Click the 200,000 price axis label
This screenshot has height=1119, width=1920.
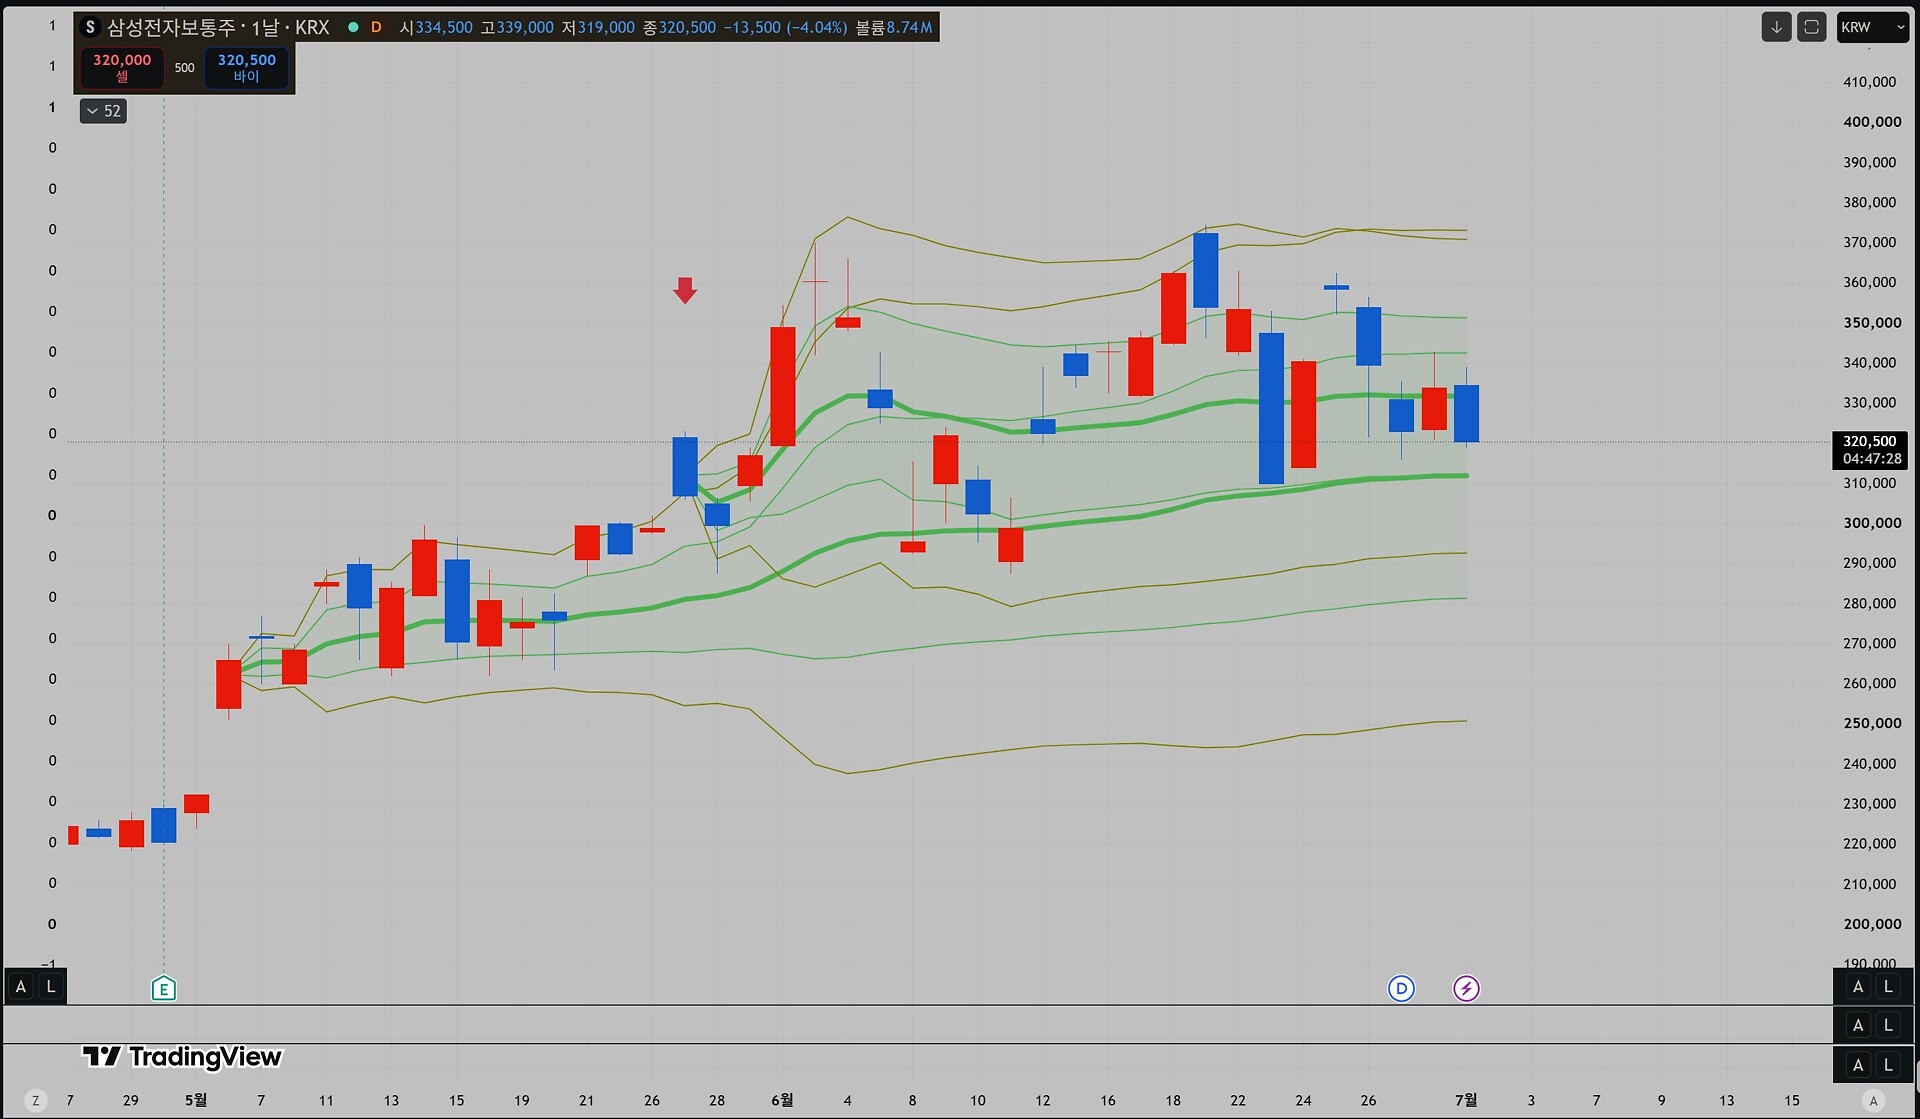[1872, 924]
